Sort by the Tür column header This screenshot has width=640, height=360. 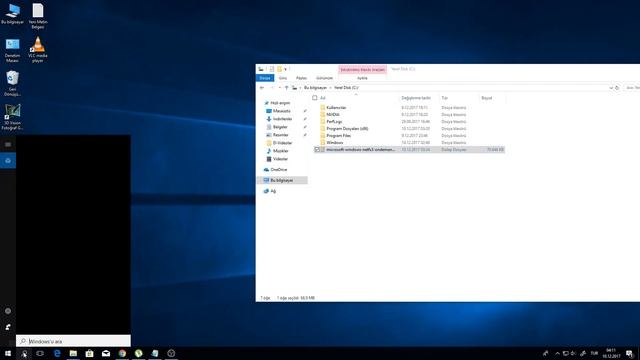coord(444,98)
